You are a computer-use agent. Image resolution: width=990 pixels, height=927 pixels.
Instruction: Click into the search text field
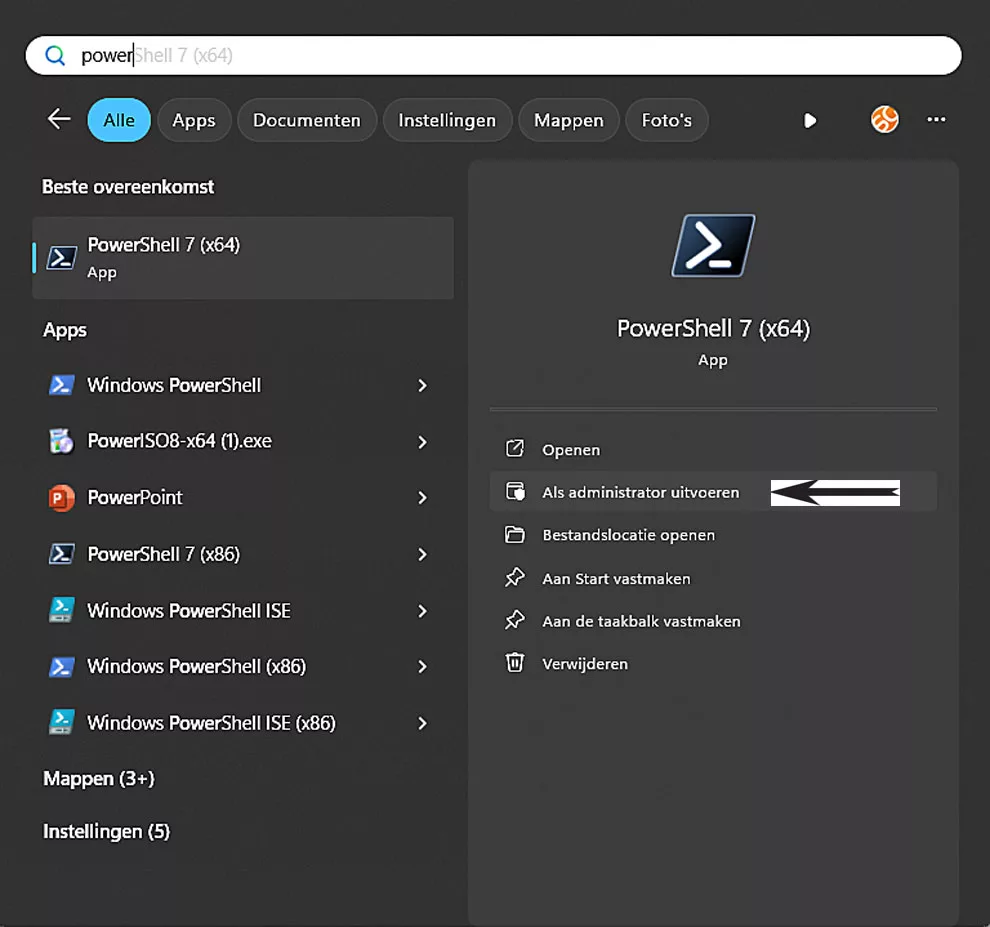coord(493,56)
